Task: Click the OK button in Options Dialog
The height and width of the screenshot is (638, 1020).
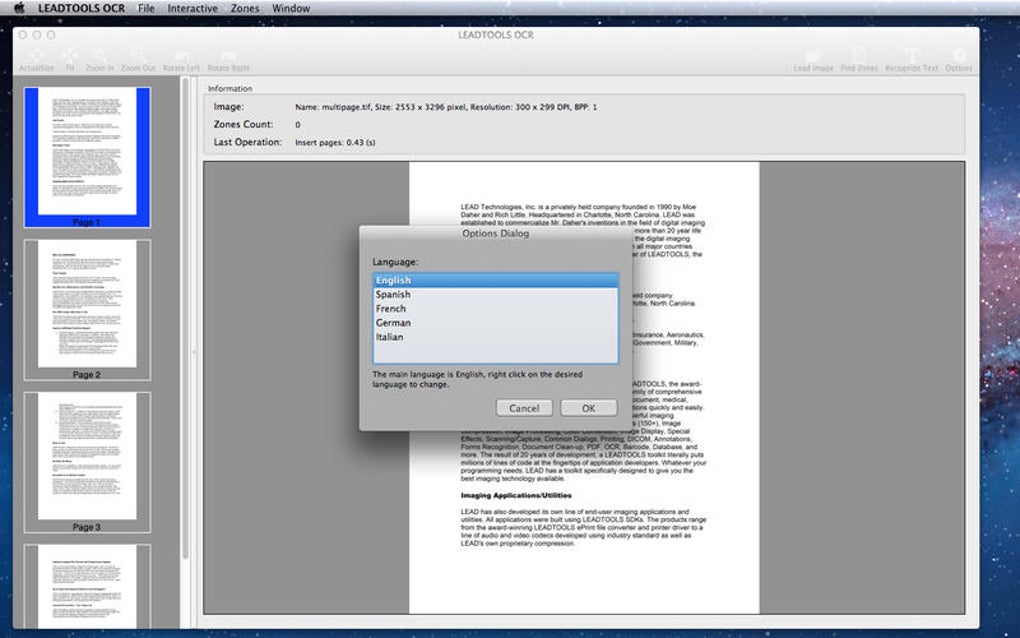Action: click(x=589, y=408)
